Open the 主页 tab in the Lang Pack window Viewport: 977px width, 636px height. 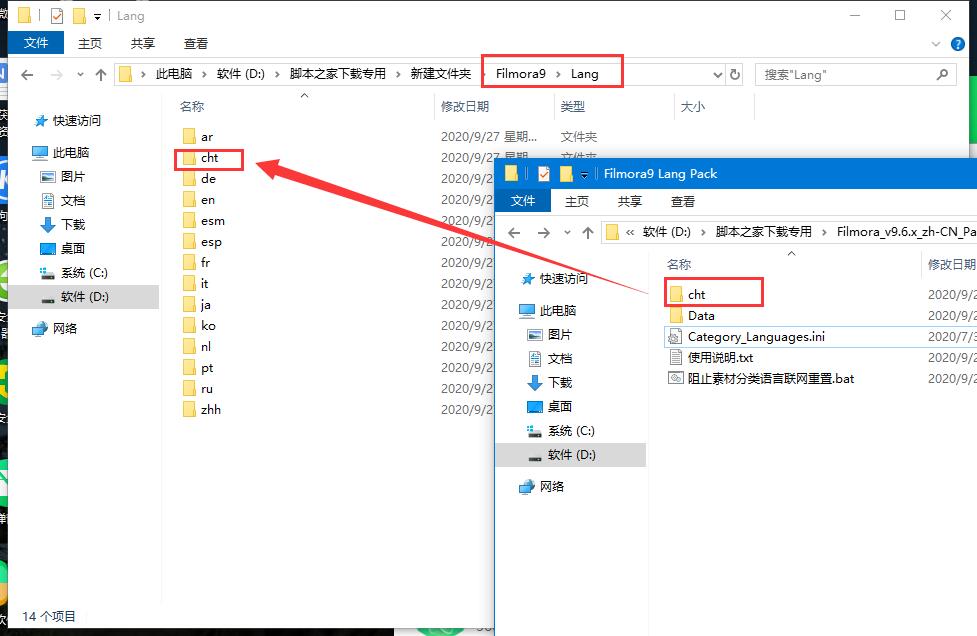tap(576, 202)
